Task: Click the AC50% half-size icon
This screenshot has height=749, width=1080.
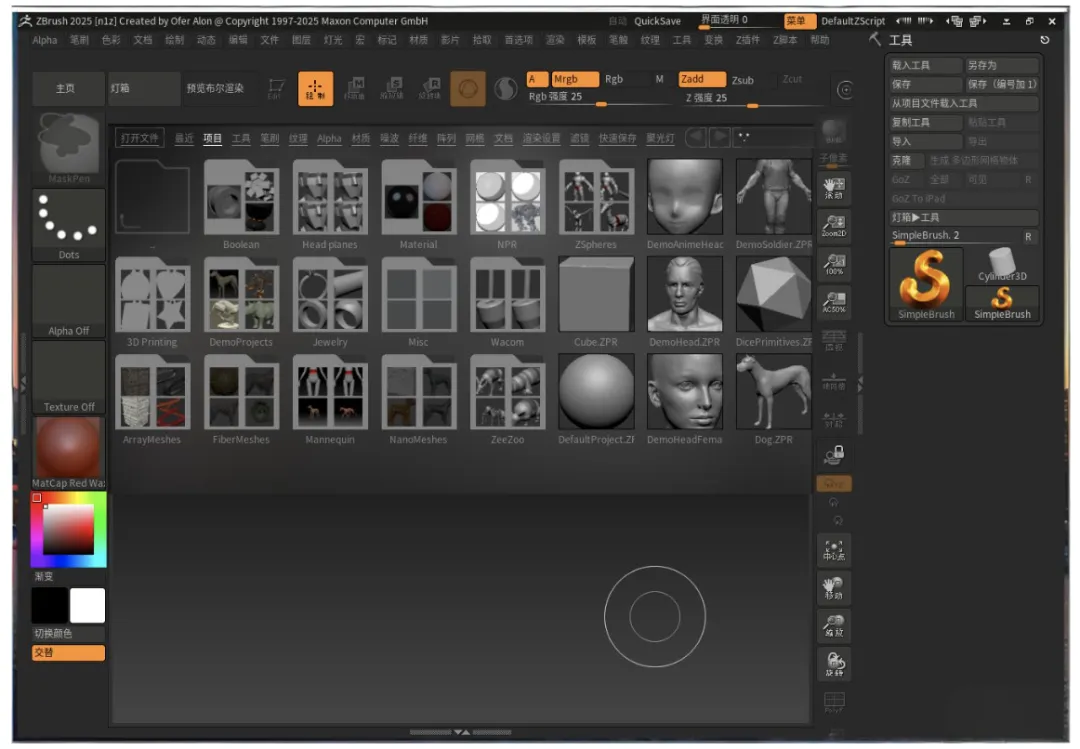Action: (x=833, y=302)
